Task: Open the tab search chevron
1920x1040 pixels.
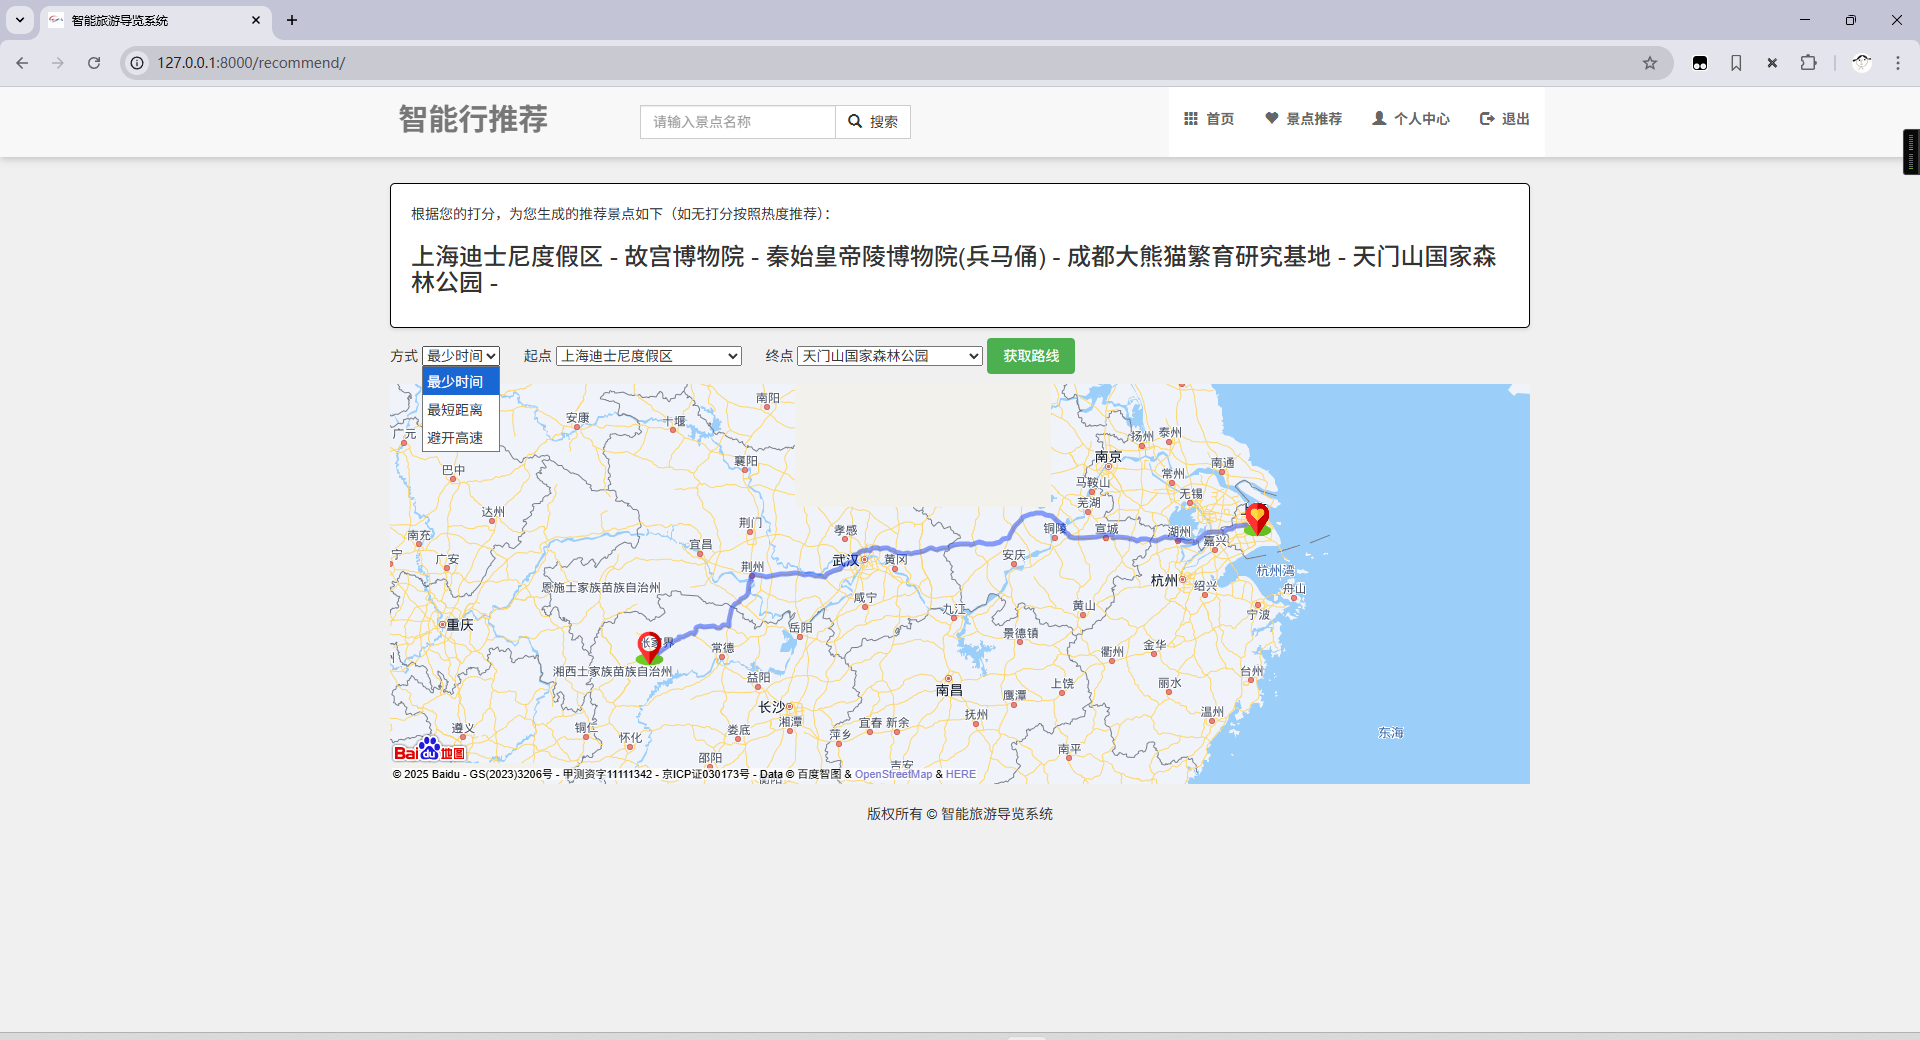Action: pyautogui.click(x=20, y=20)
